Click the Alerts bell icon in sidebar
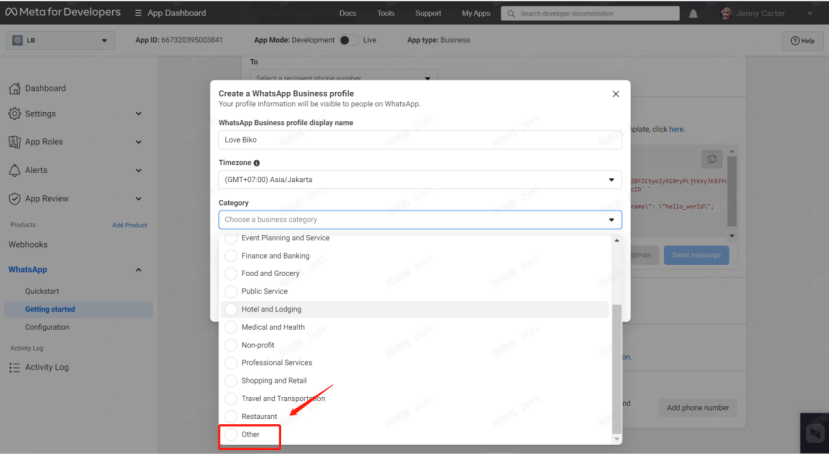The height and width of the screenshot is (455, 830). (14, 170)
